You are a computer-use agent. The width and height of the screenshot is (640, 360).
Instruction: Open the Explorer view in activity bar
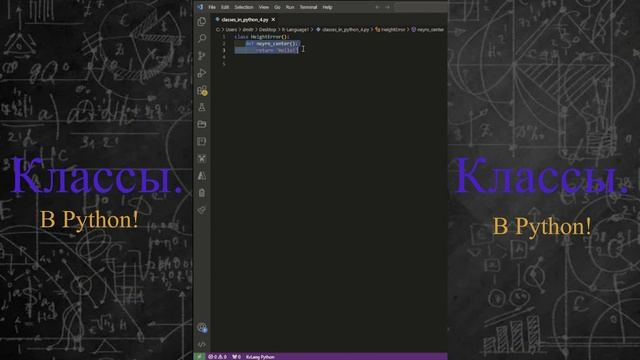click(202, 22)
